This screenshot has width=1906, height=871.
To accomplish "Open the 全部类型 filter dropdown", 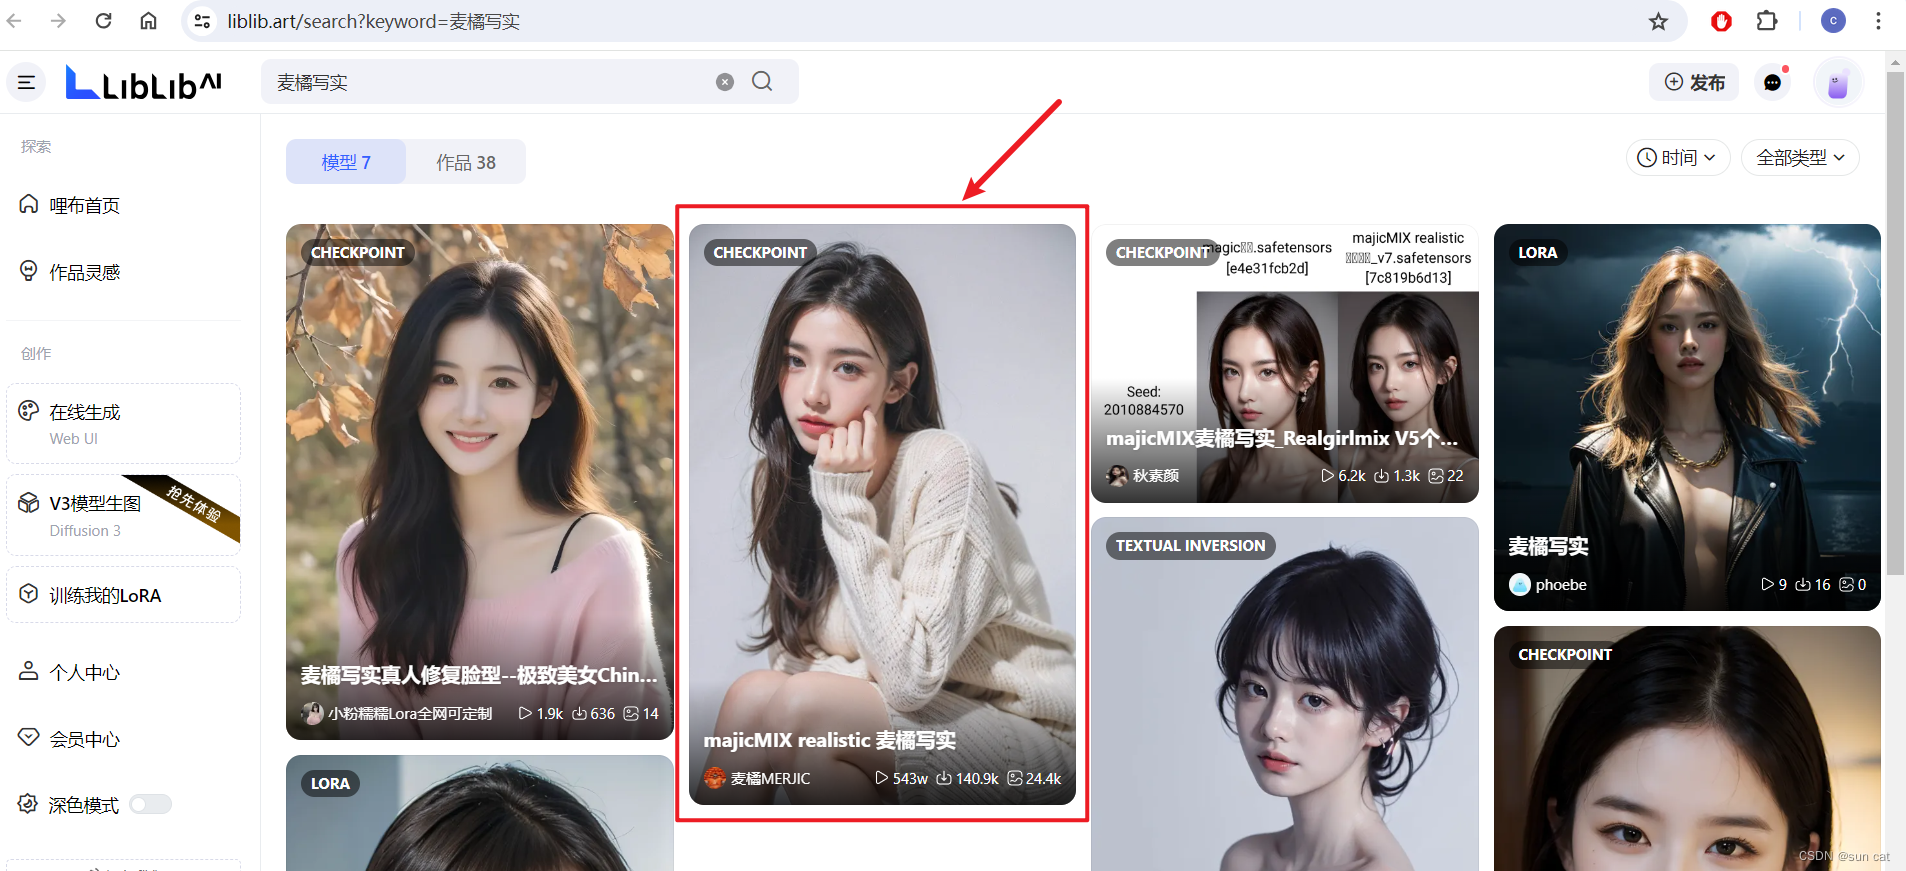I will tap(1800, 157).
